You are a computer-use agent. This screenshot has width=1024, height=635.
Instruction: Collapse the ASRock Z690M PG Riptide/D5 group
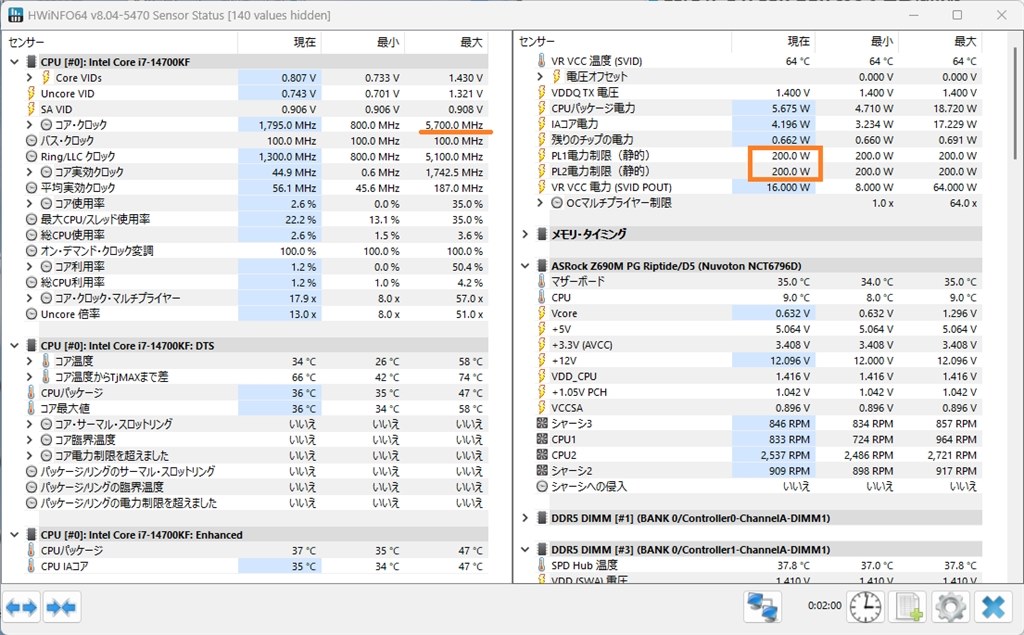(x=525, y=266)
